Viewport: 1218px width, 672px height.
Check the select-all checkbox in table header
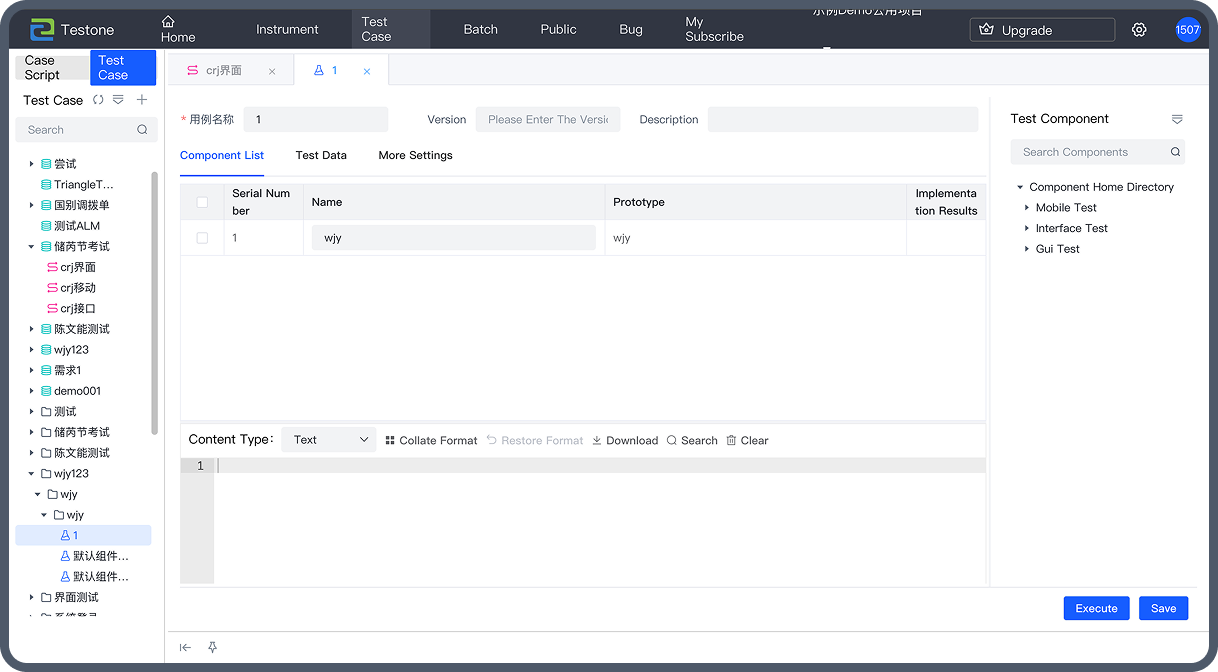point(202,202)
